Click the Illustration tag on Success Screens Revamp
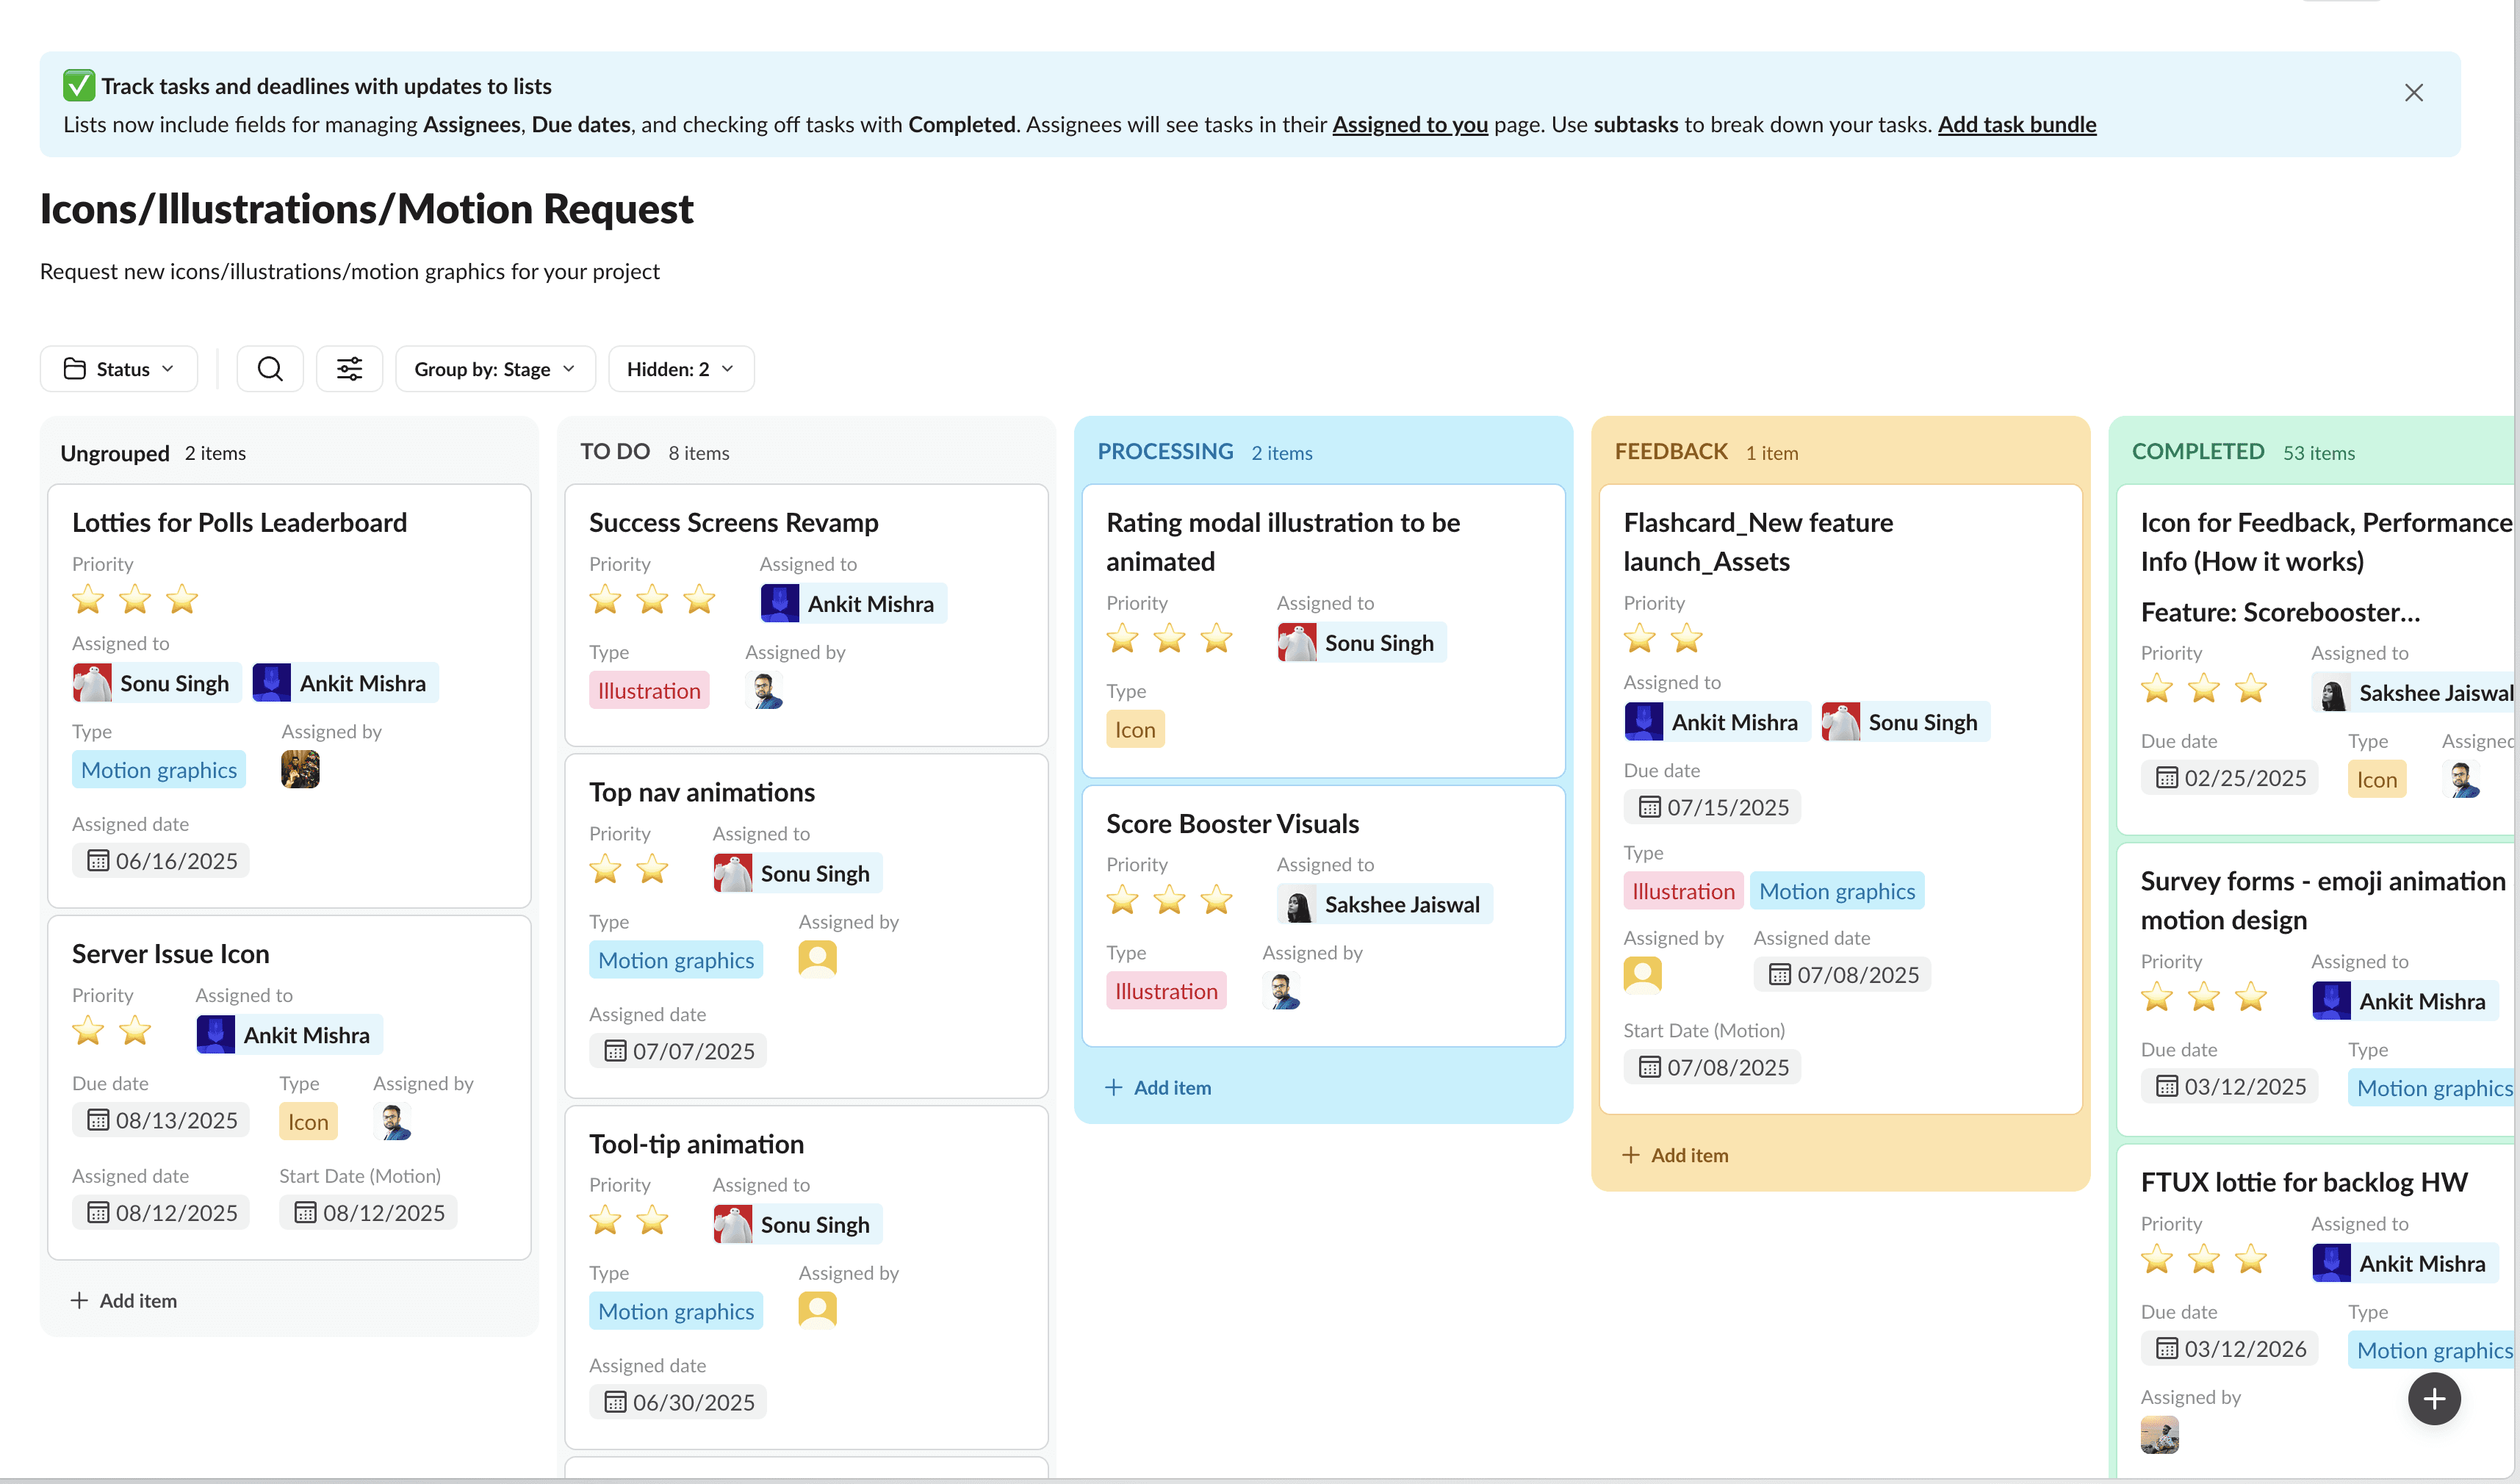 pyautogui.click(x=649, y=691)
